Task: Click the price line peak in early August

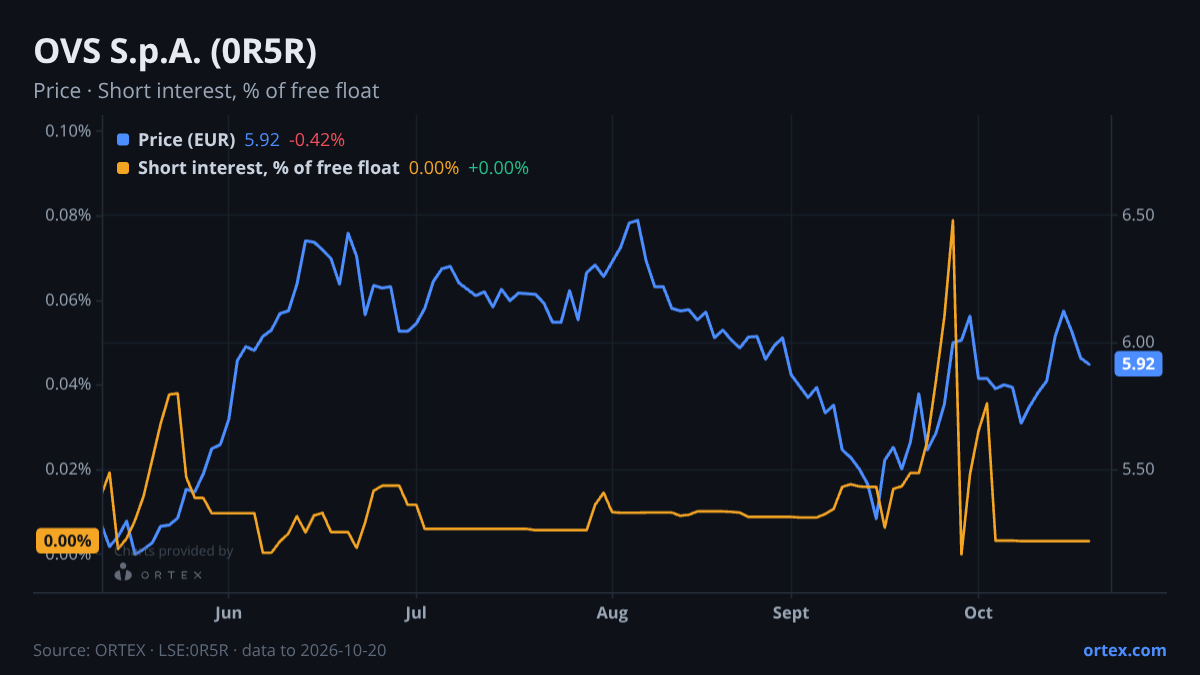Action: [x=637, y=220]
